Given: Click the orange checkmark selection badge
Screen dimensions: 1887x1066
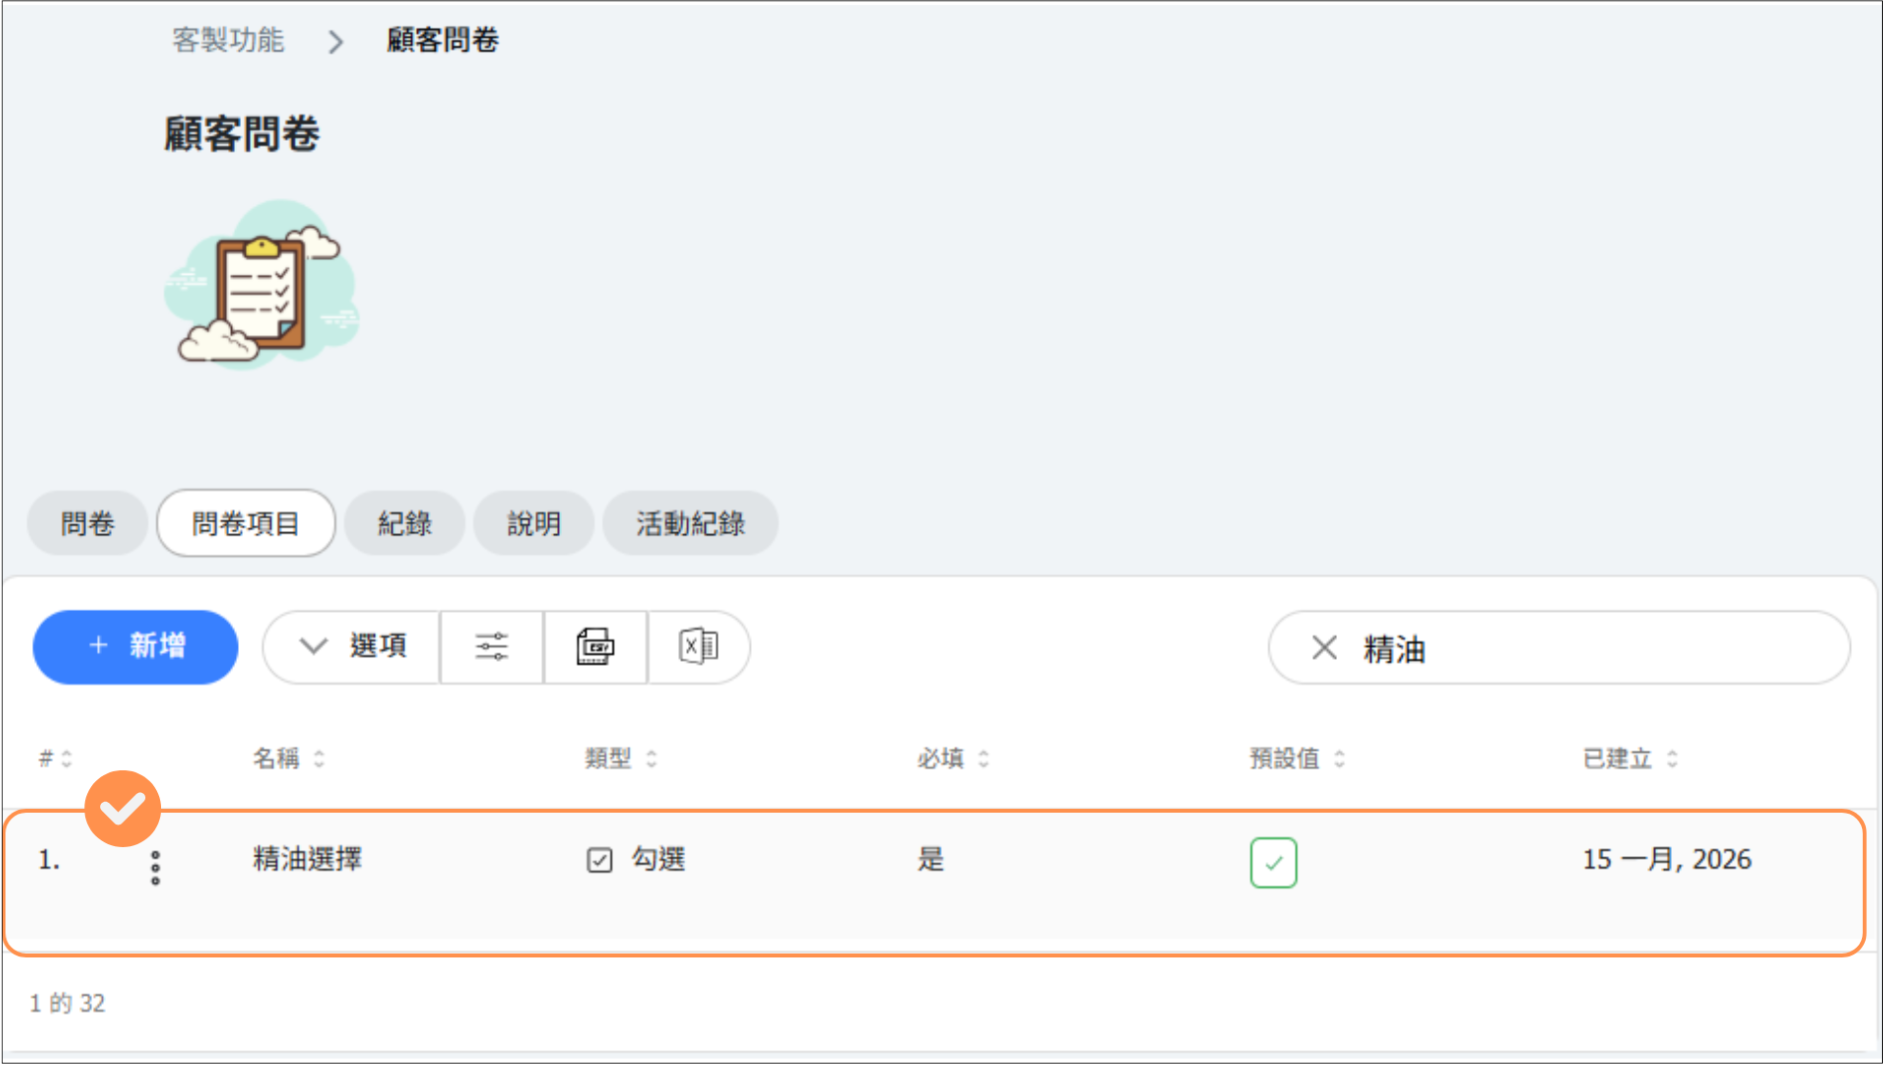Looking at the screenshot, I should point(123,808).
